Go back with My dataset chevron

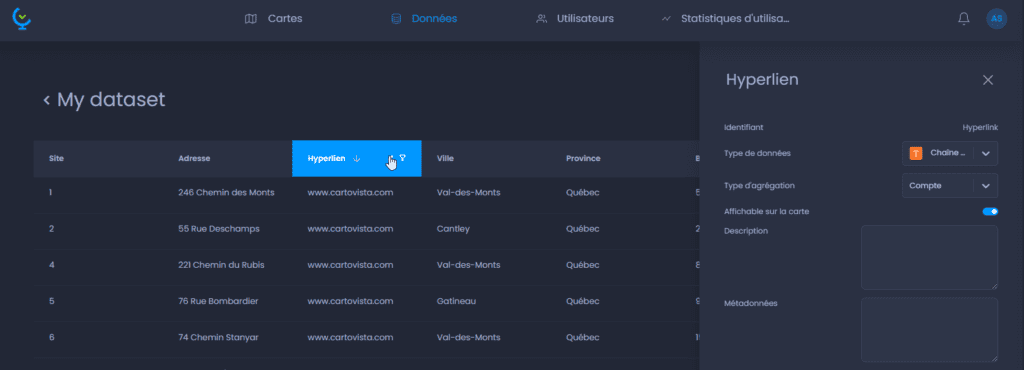click(46, 100)
